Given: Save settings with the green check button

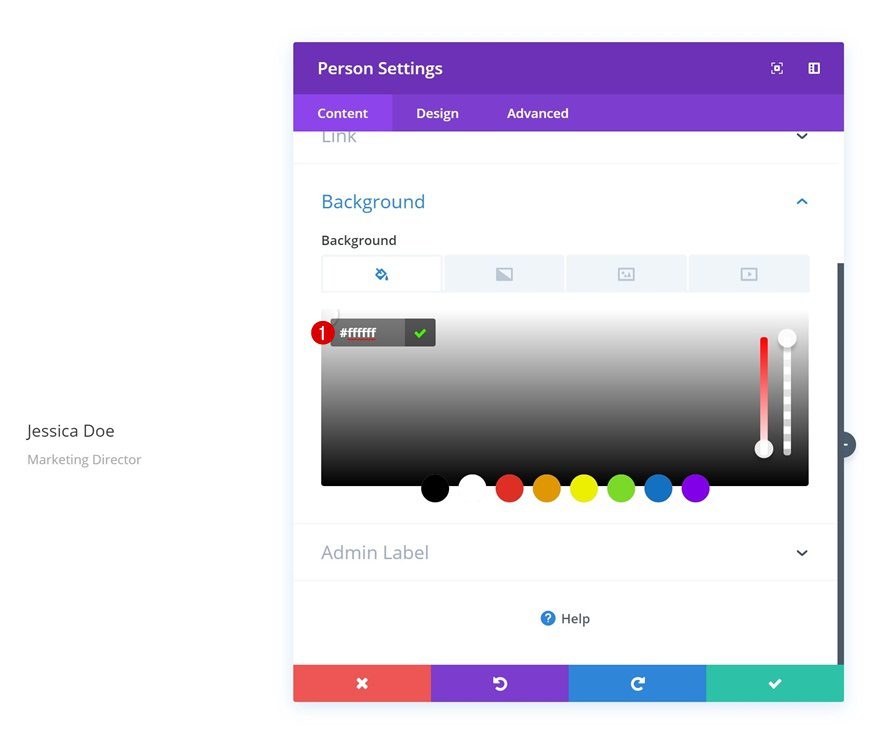Looking at the screenshot, I should click(774, 683).
